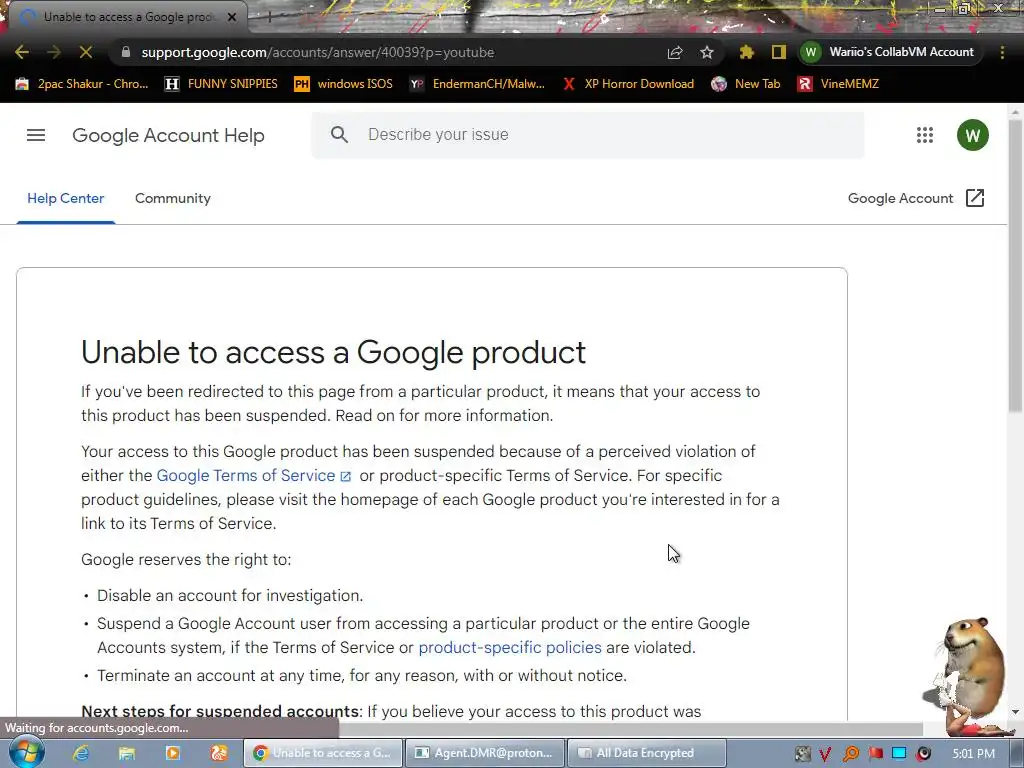Open the Google apps grid
1024x768 pixels.
point(925,135)
